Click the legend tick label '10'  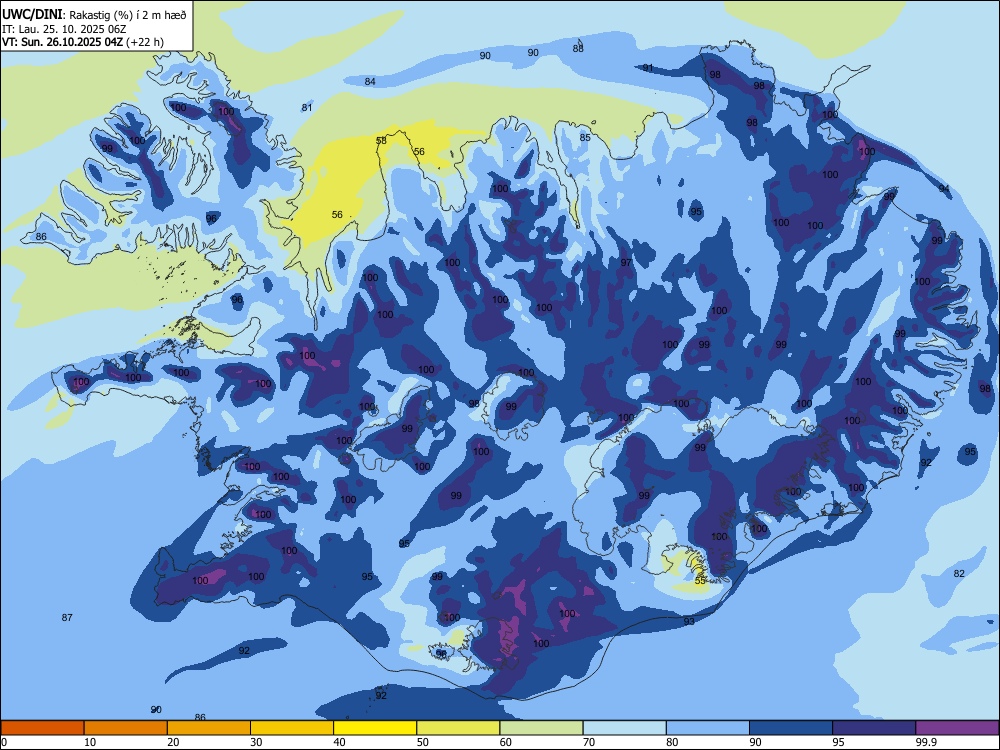pos(90,742)
